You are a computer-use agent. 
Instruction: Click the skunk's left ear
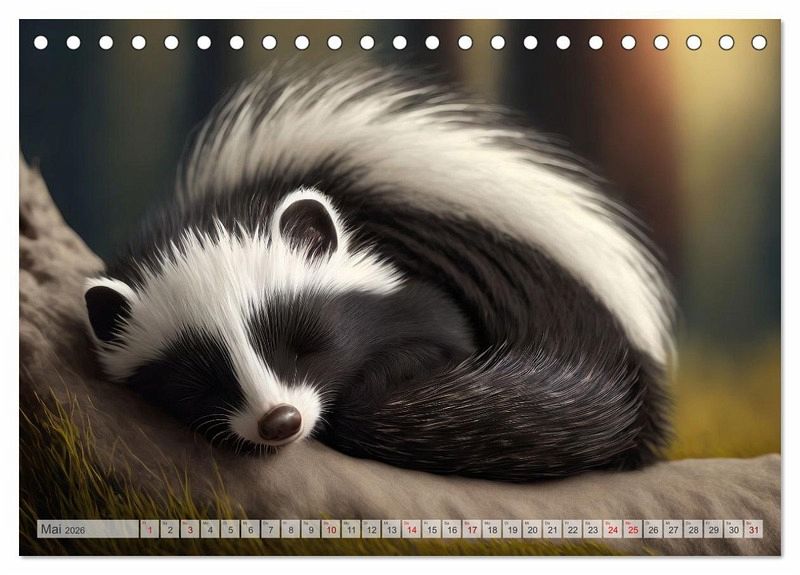(x=106, y=310)
